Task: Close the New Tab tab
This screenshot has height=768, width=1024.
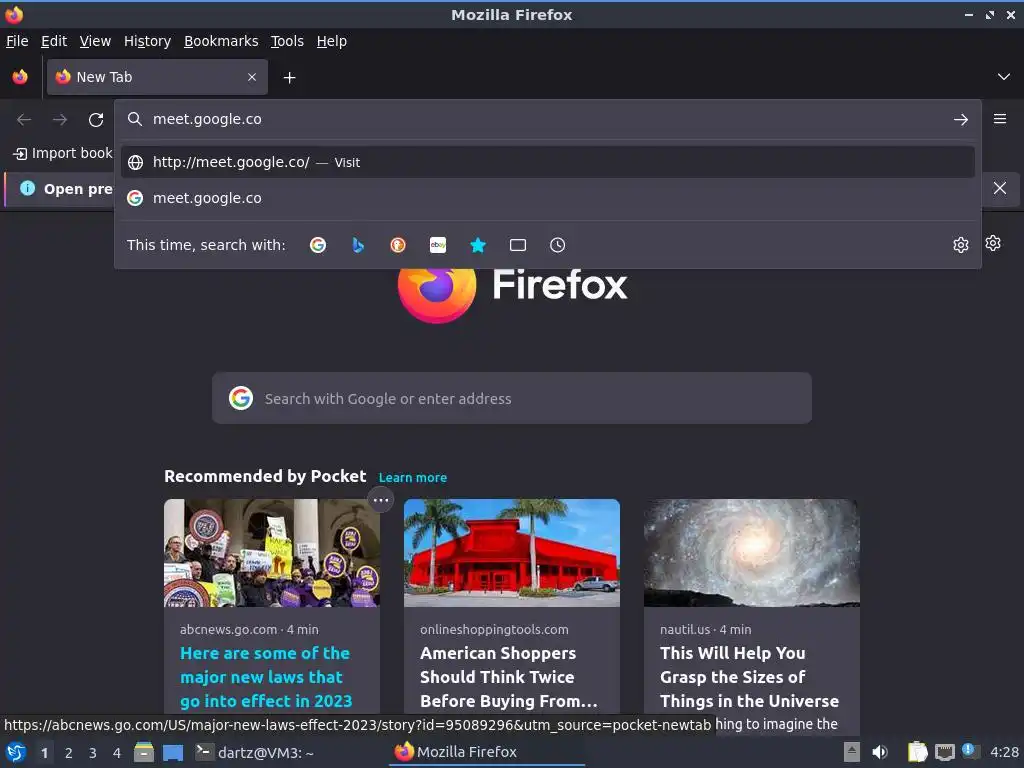Action: tap(252, 77)
